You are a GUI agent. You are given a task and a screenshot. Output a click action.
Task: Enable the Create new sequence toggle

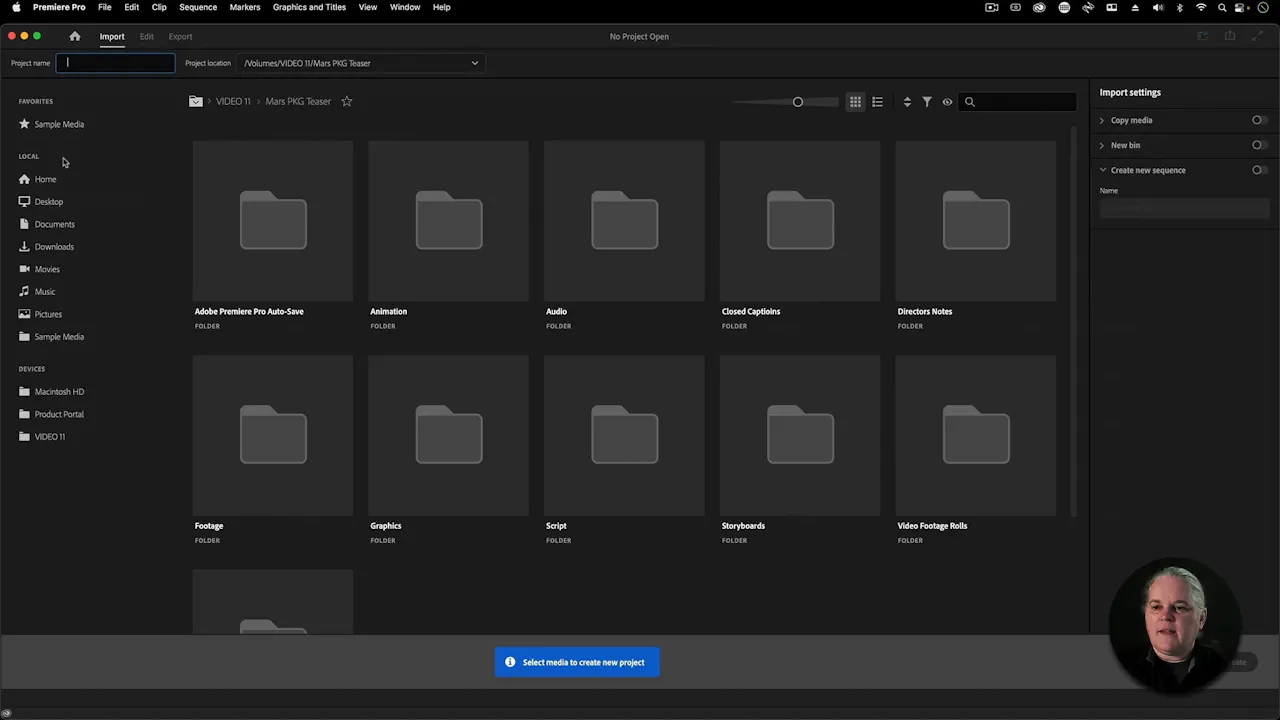point(1259,170)
